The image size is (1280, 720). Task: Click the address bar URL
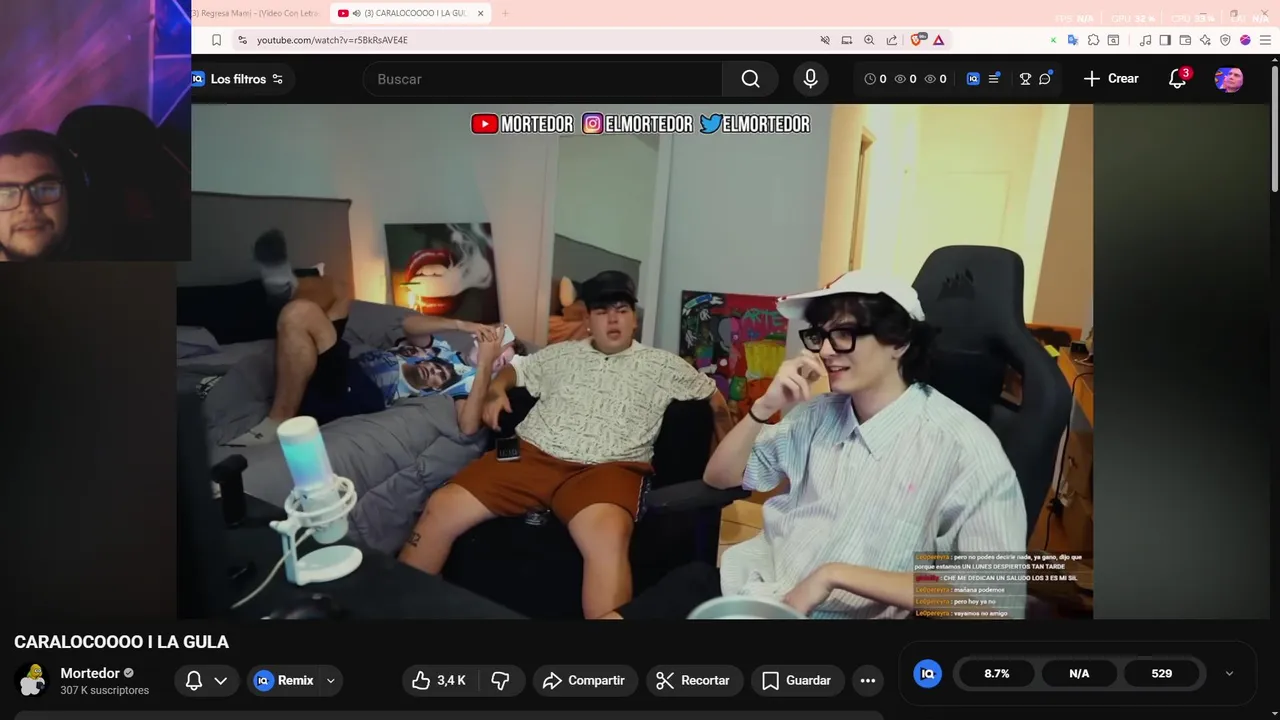pyautogui.click(x=332, y=40)
